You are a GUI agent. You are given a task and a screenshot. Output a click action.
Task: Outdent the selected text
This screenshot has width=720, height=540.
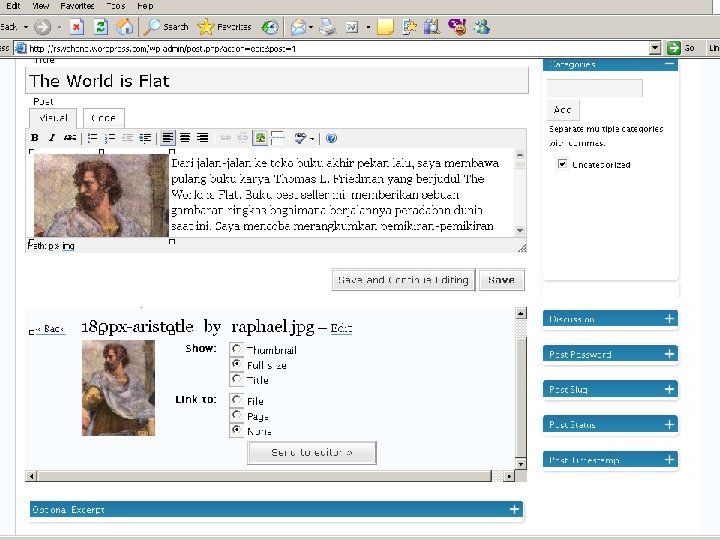coord(128,137)
